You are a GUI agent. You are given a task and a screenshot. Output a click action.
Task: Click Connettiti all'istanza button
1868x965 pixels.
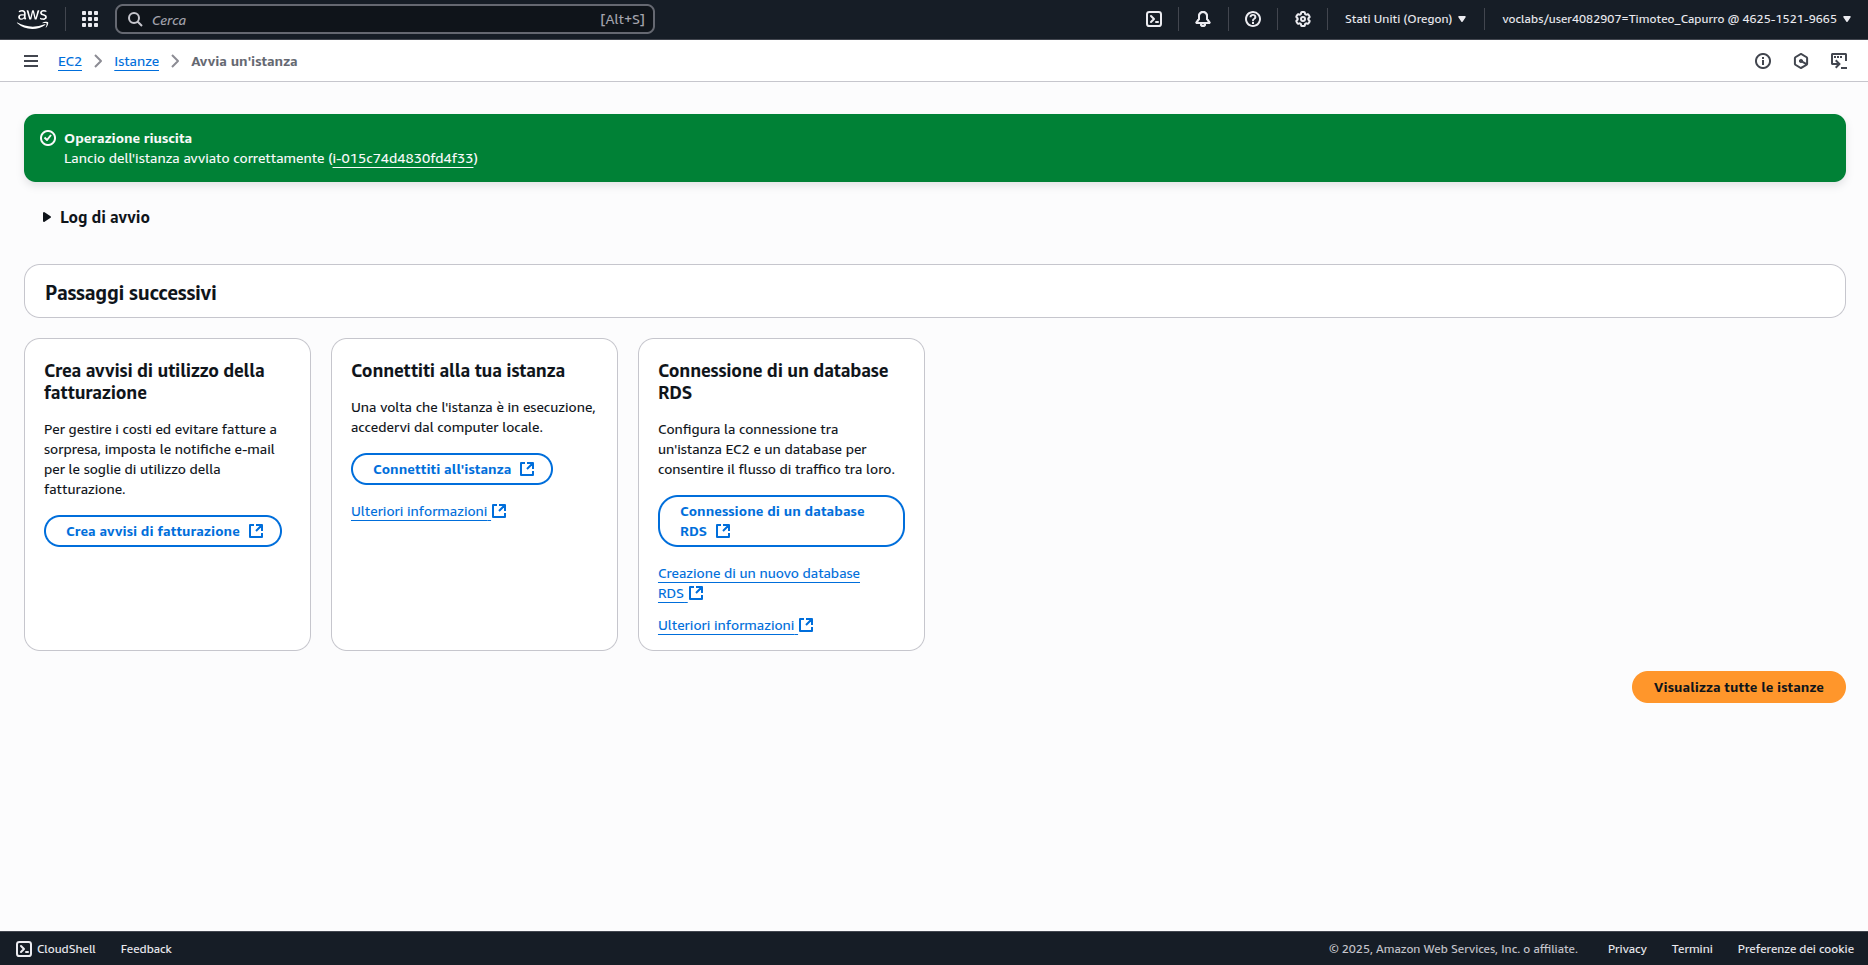[452, 469]
